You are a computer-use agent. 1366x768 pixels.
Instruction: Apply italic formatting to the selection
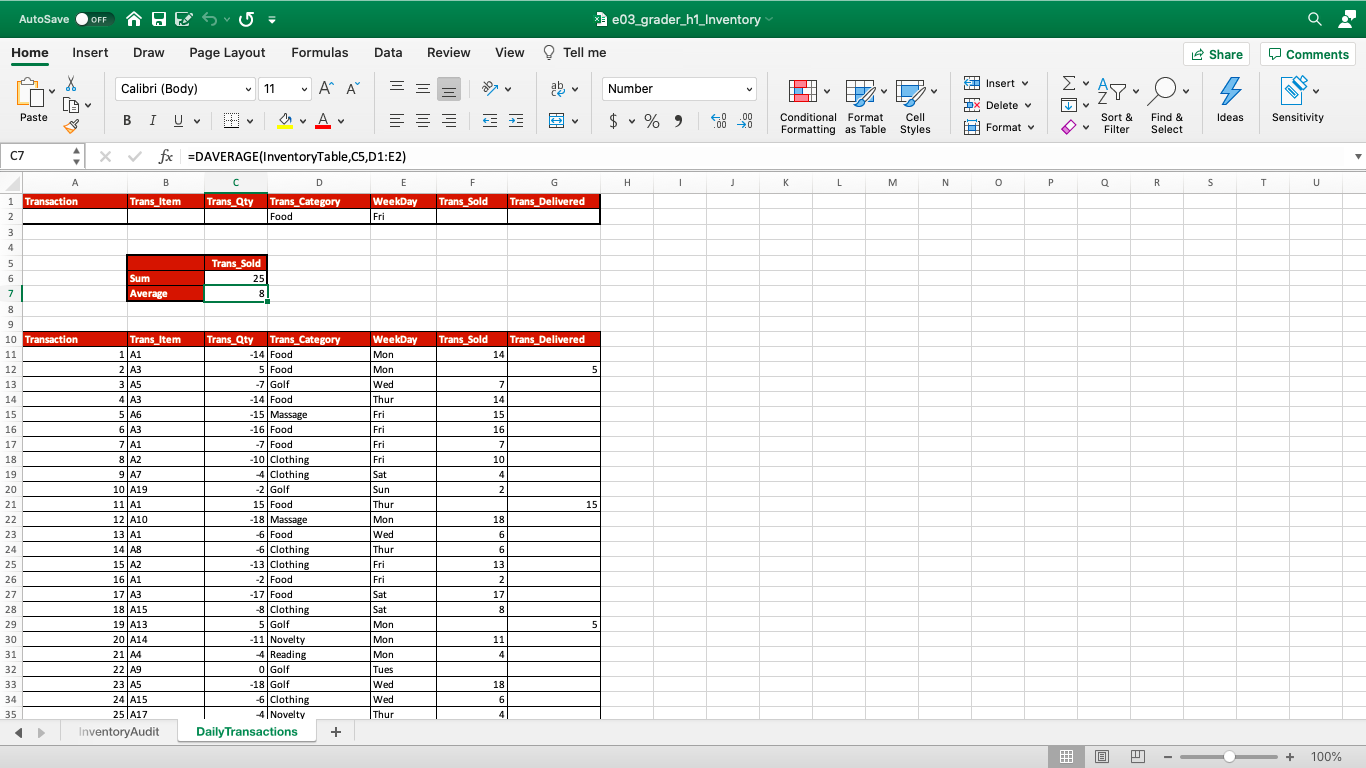tap(151, 120)
